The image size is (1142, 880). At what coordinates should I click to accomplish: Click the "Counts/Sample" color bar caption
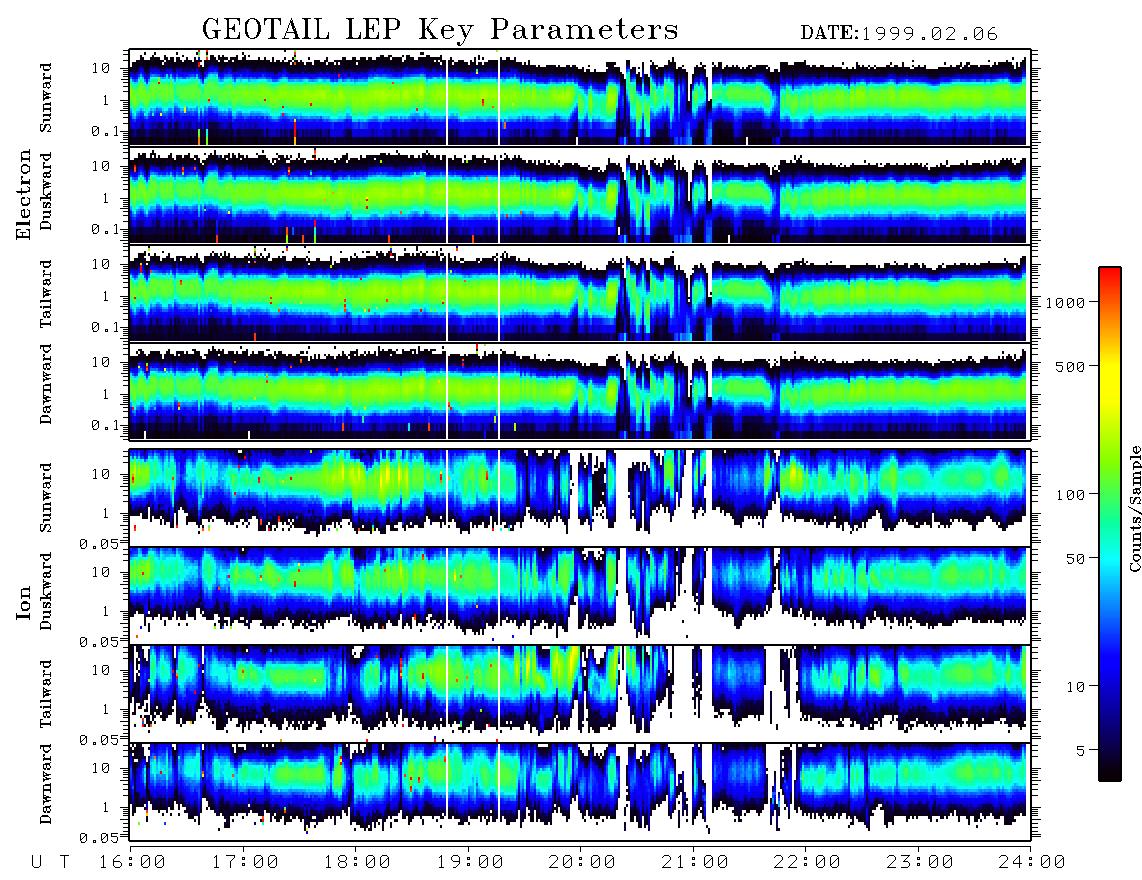[1134, 509]
